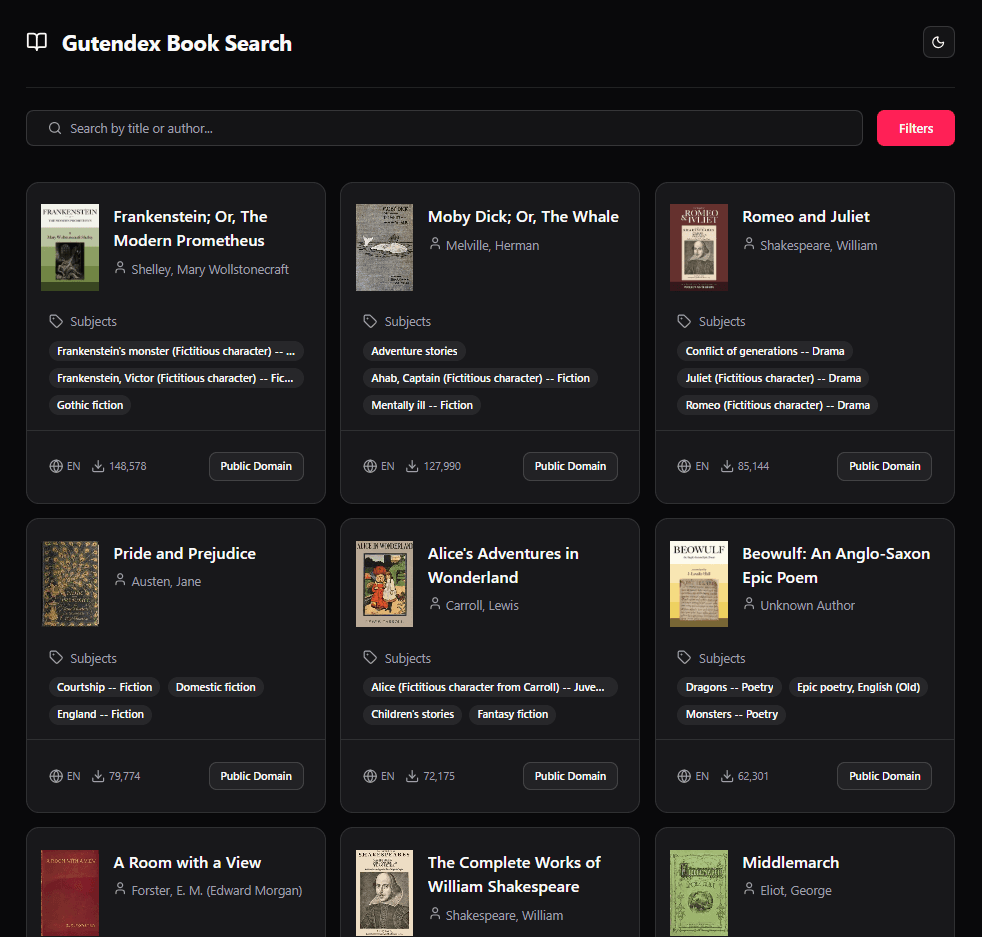Select the Gothic fiction subject tag
The width and height of the screenshot is (982, 944).
pyautogui.click(x=89, y=405)
